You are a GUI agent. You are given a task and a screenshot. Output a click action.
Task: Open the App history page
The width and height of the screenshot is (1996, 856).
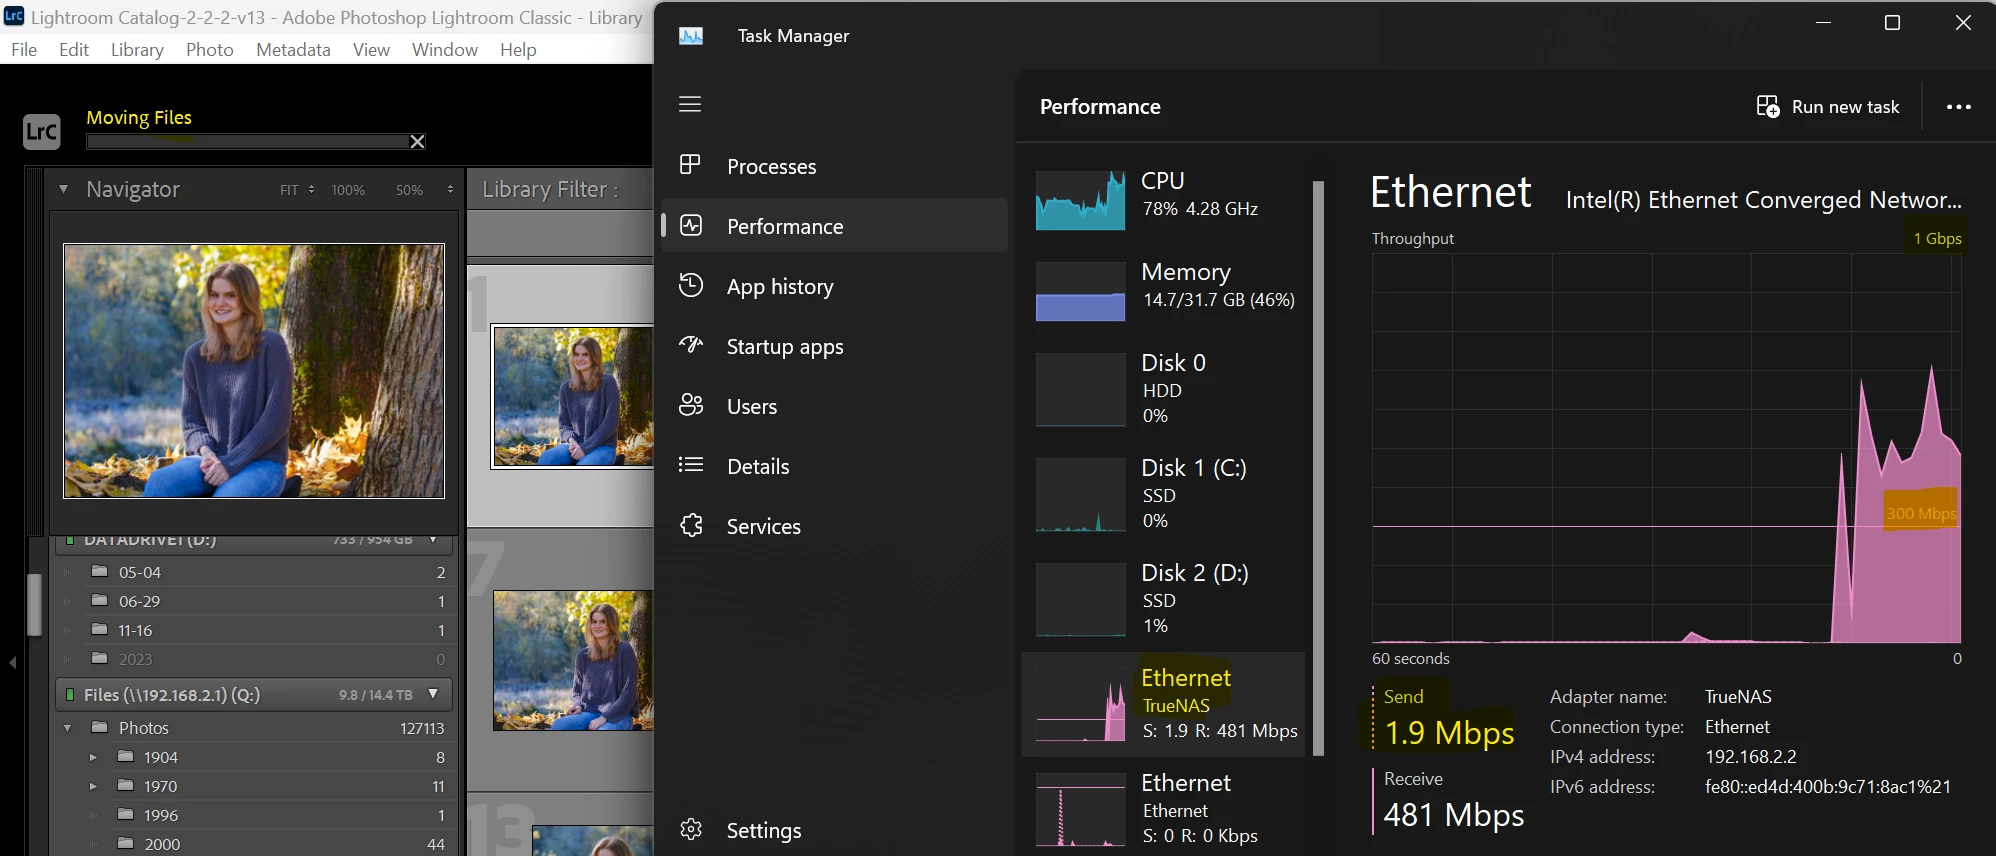tap(834, 286)
